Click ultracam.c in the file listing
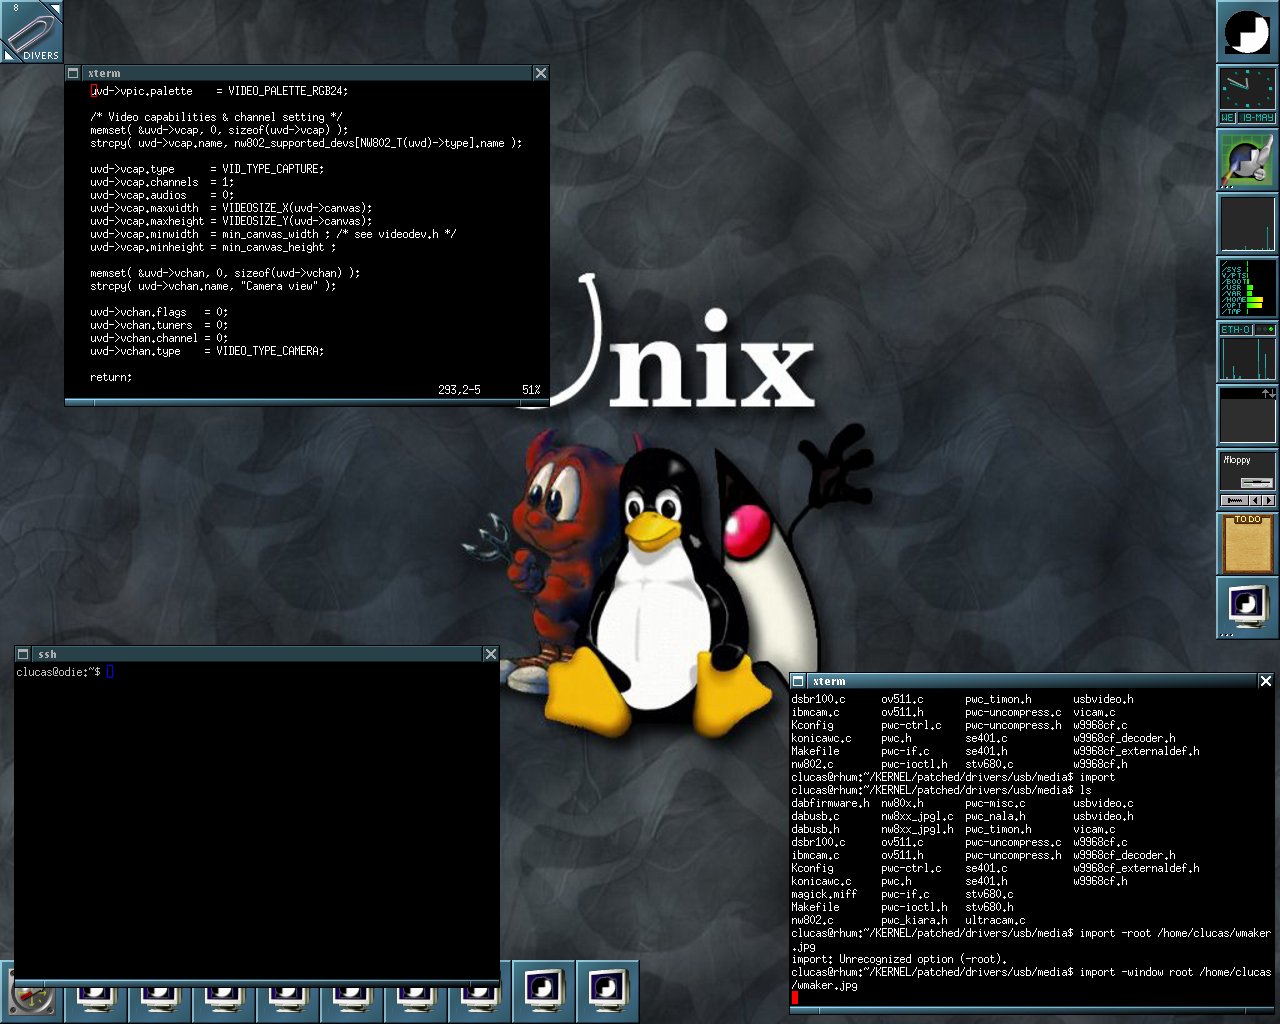Viewport: 1280px width, 1024px height. pos(995,920)
